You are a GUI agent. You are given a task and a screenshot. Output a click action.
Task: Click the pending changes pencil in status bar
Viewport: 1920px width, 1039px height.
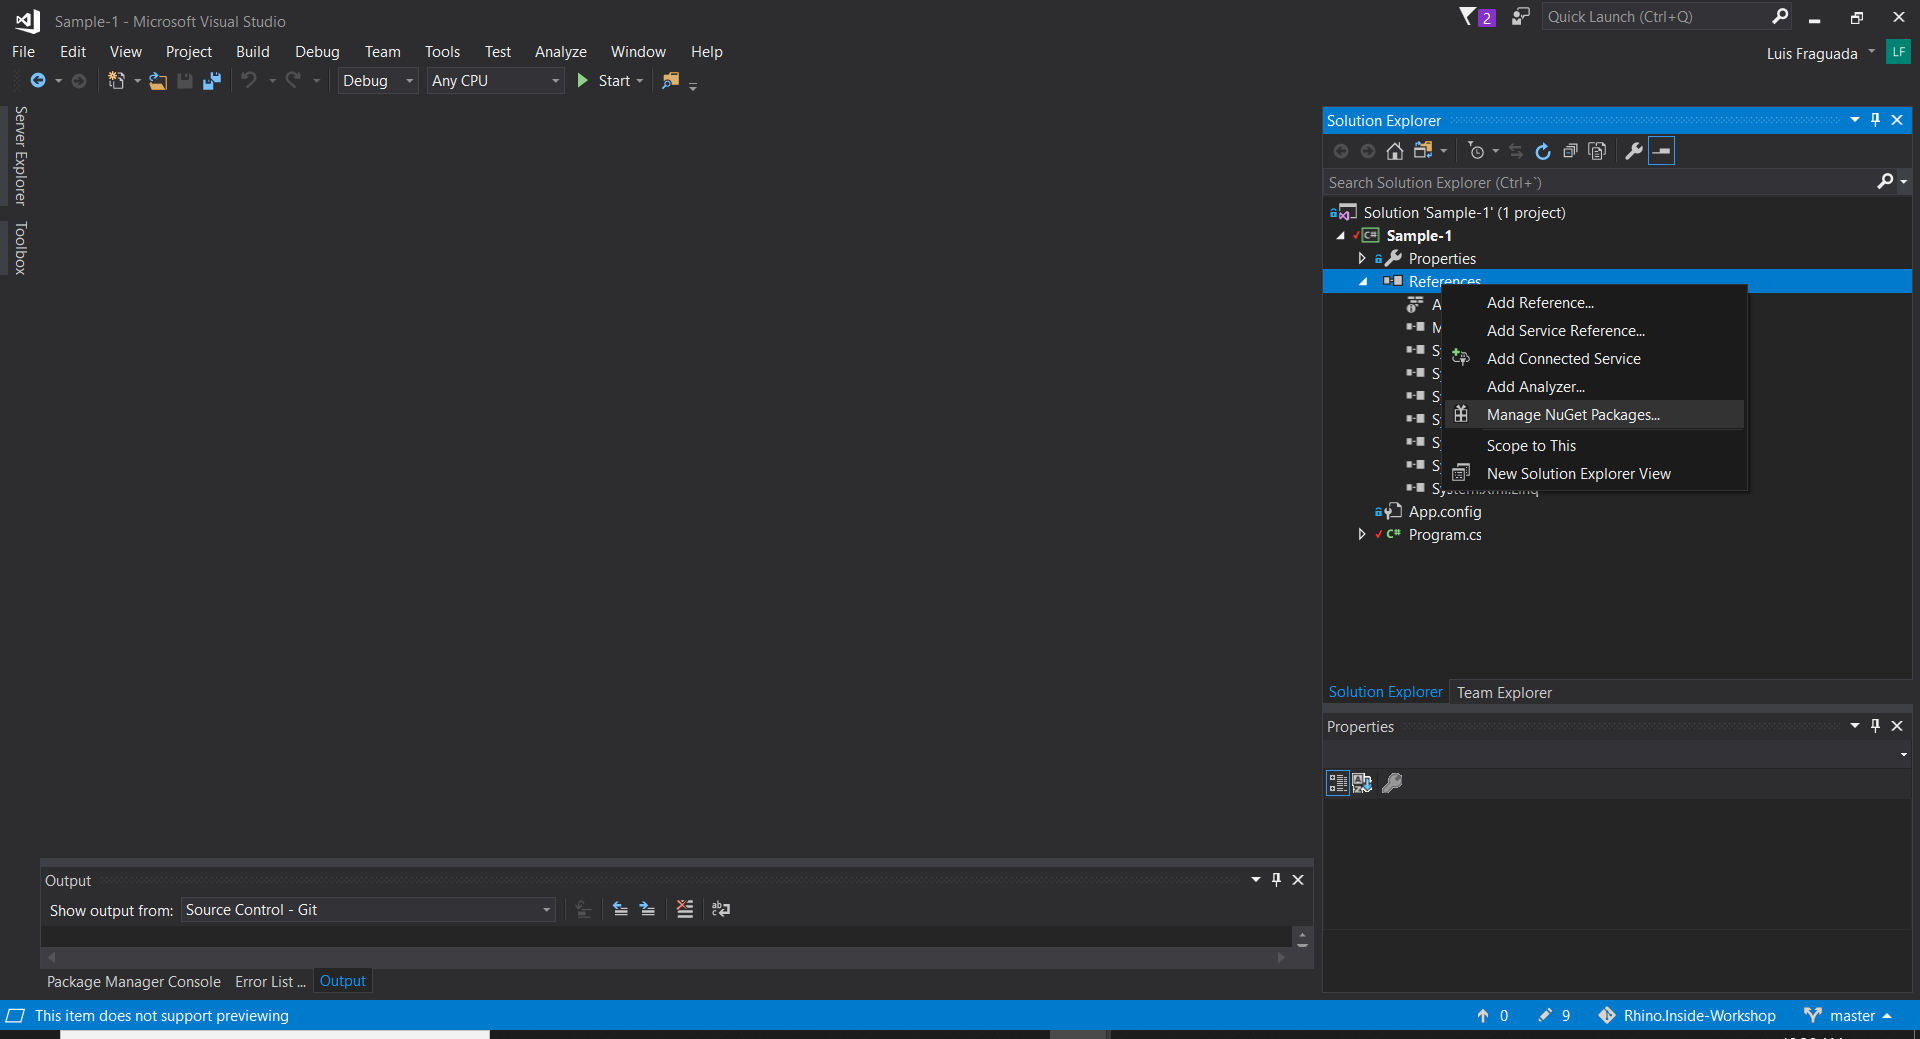[1545, 1016]
